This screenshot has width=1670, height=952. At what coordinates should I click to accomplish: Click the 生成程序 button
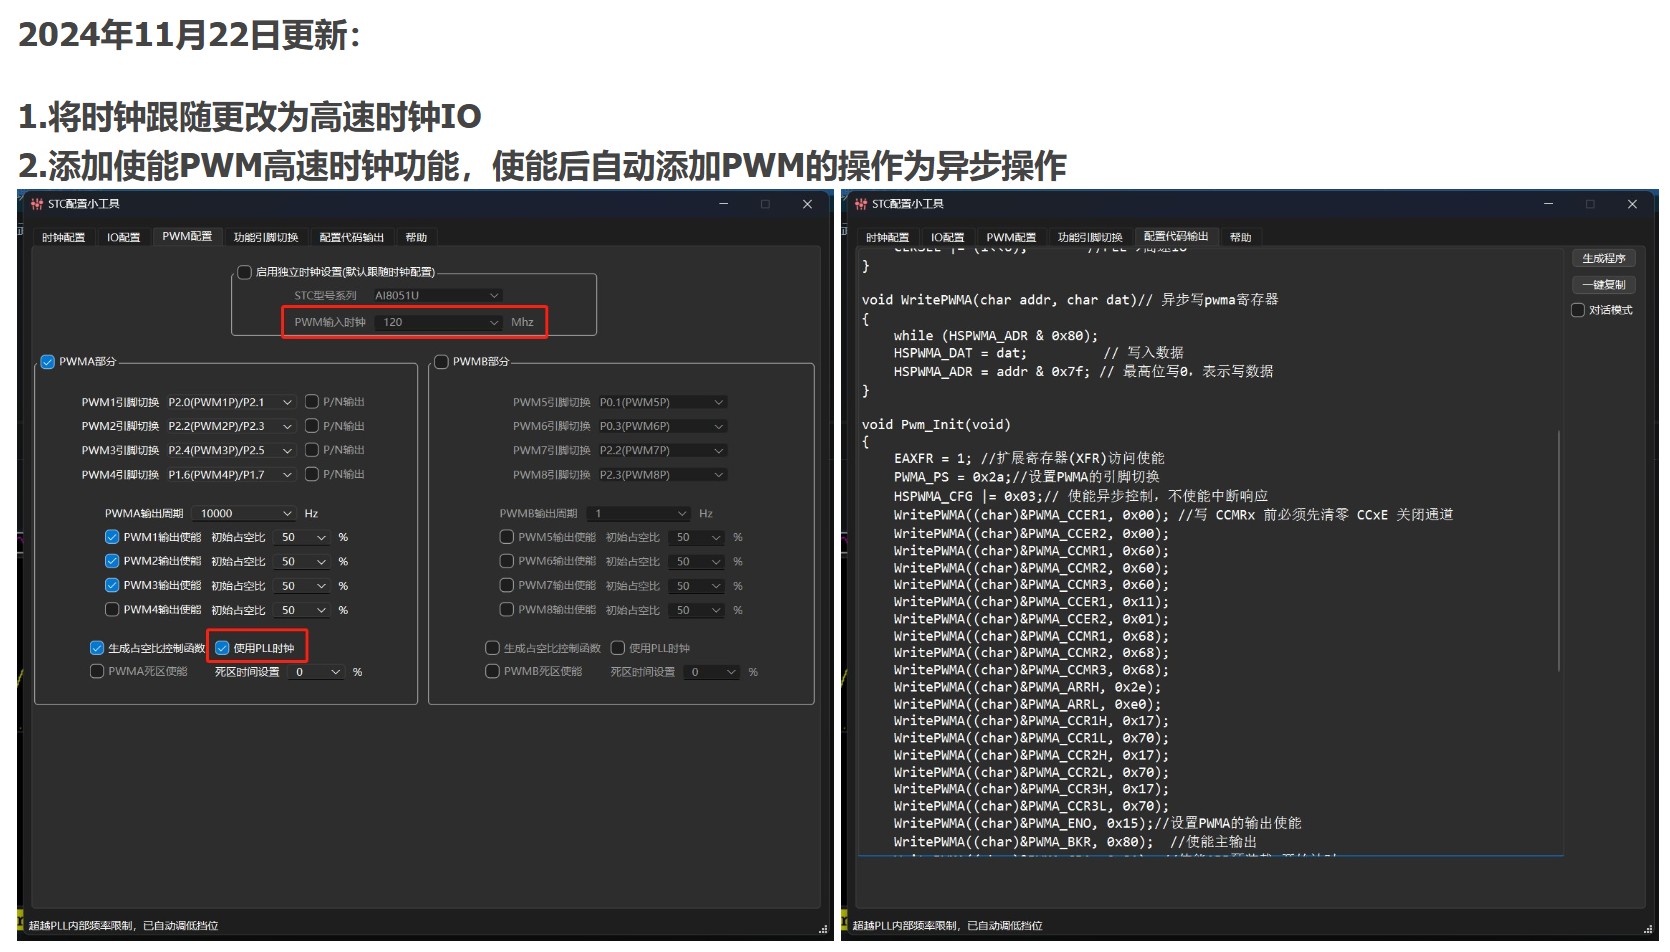click(x=1603, y=259)
